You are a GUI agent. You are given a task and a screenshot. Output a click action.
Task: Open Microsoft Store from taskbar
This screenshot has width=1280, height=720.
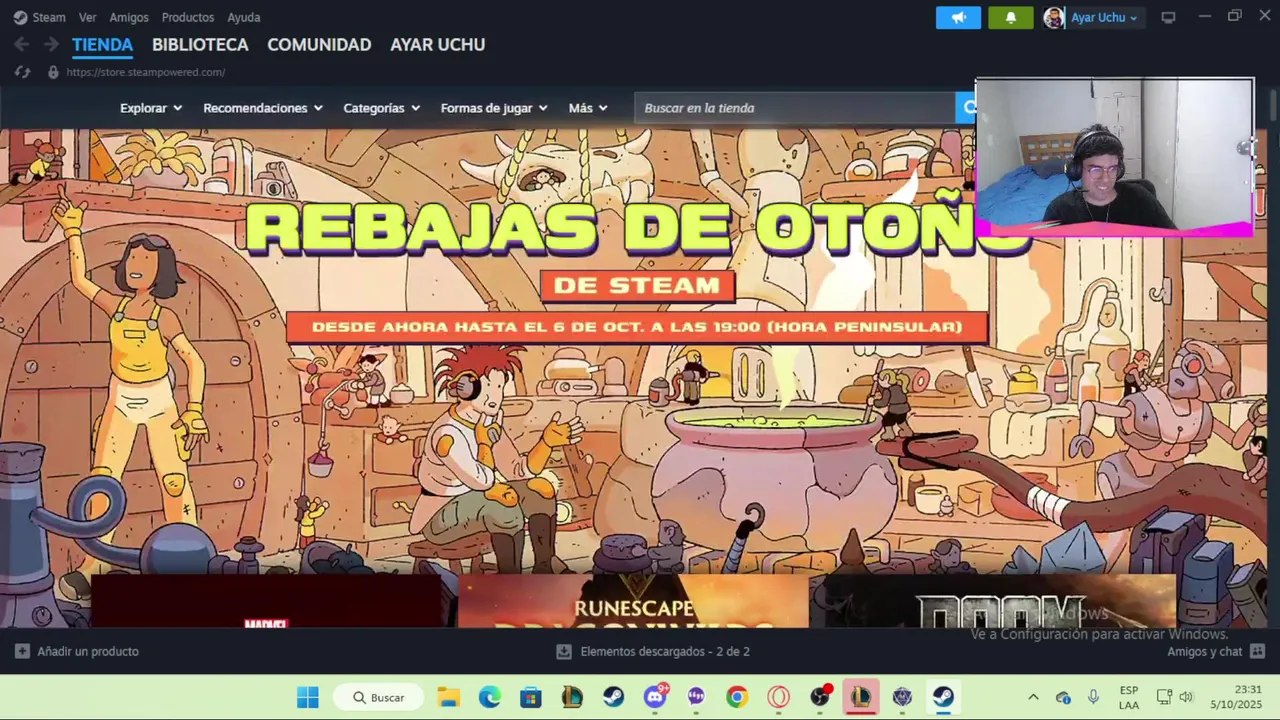click(530, 697)
